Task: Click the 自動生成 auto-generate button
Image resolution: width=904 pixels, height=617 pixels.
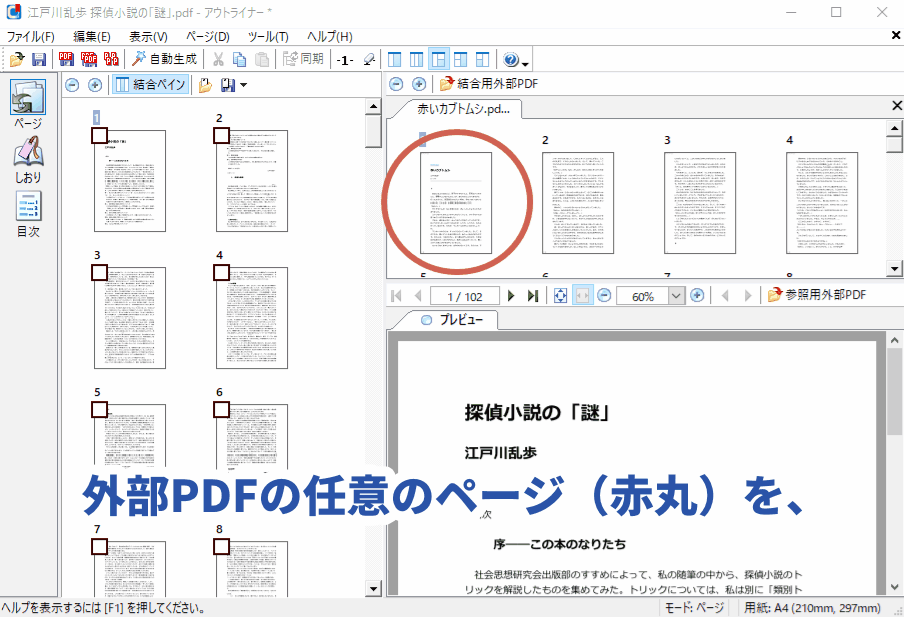Action: (165, 59)
